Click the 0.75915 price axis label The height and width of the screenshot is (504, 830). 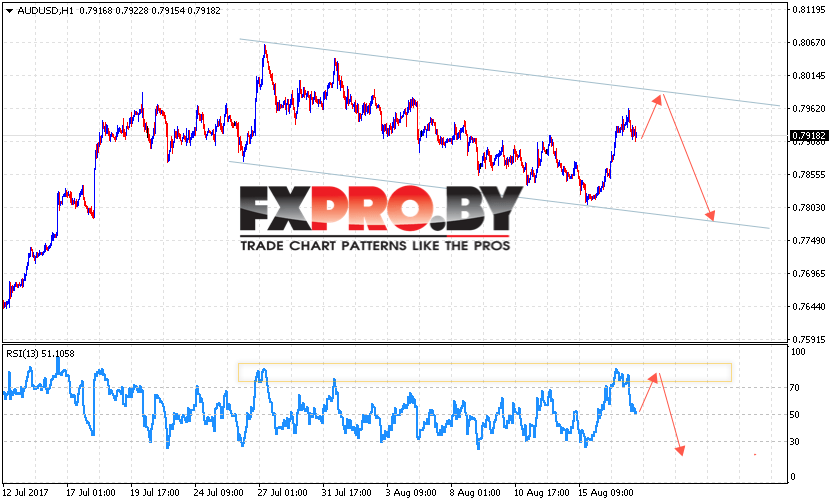click(x=808, y=339)
